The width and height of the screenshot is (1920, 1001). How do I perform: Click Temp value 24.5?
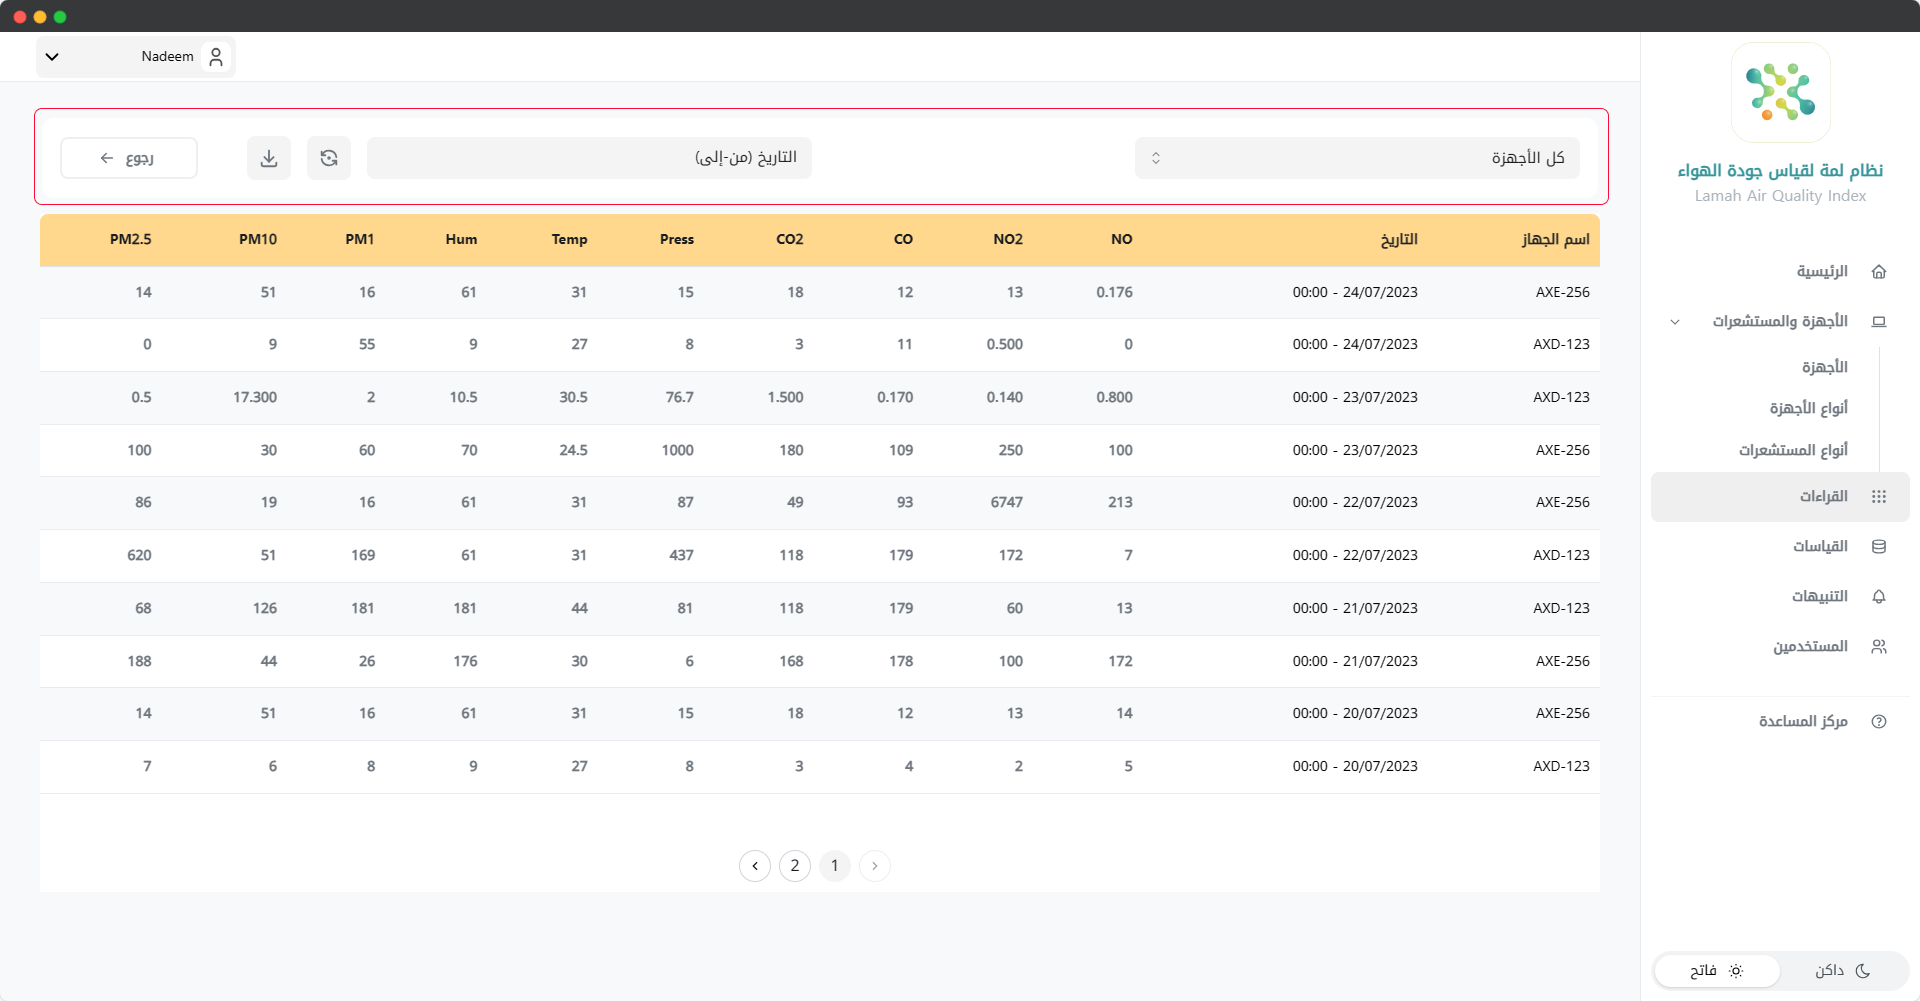(574, 451)
